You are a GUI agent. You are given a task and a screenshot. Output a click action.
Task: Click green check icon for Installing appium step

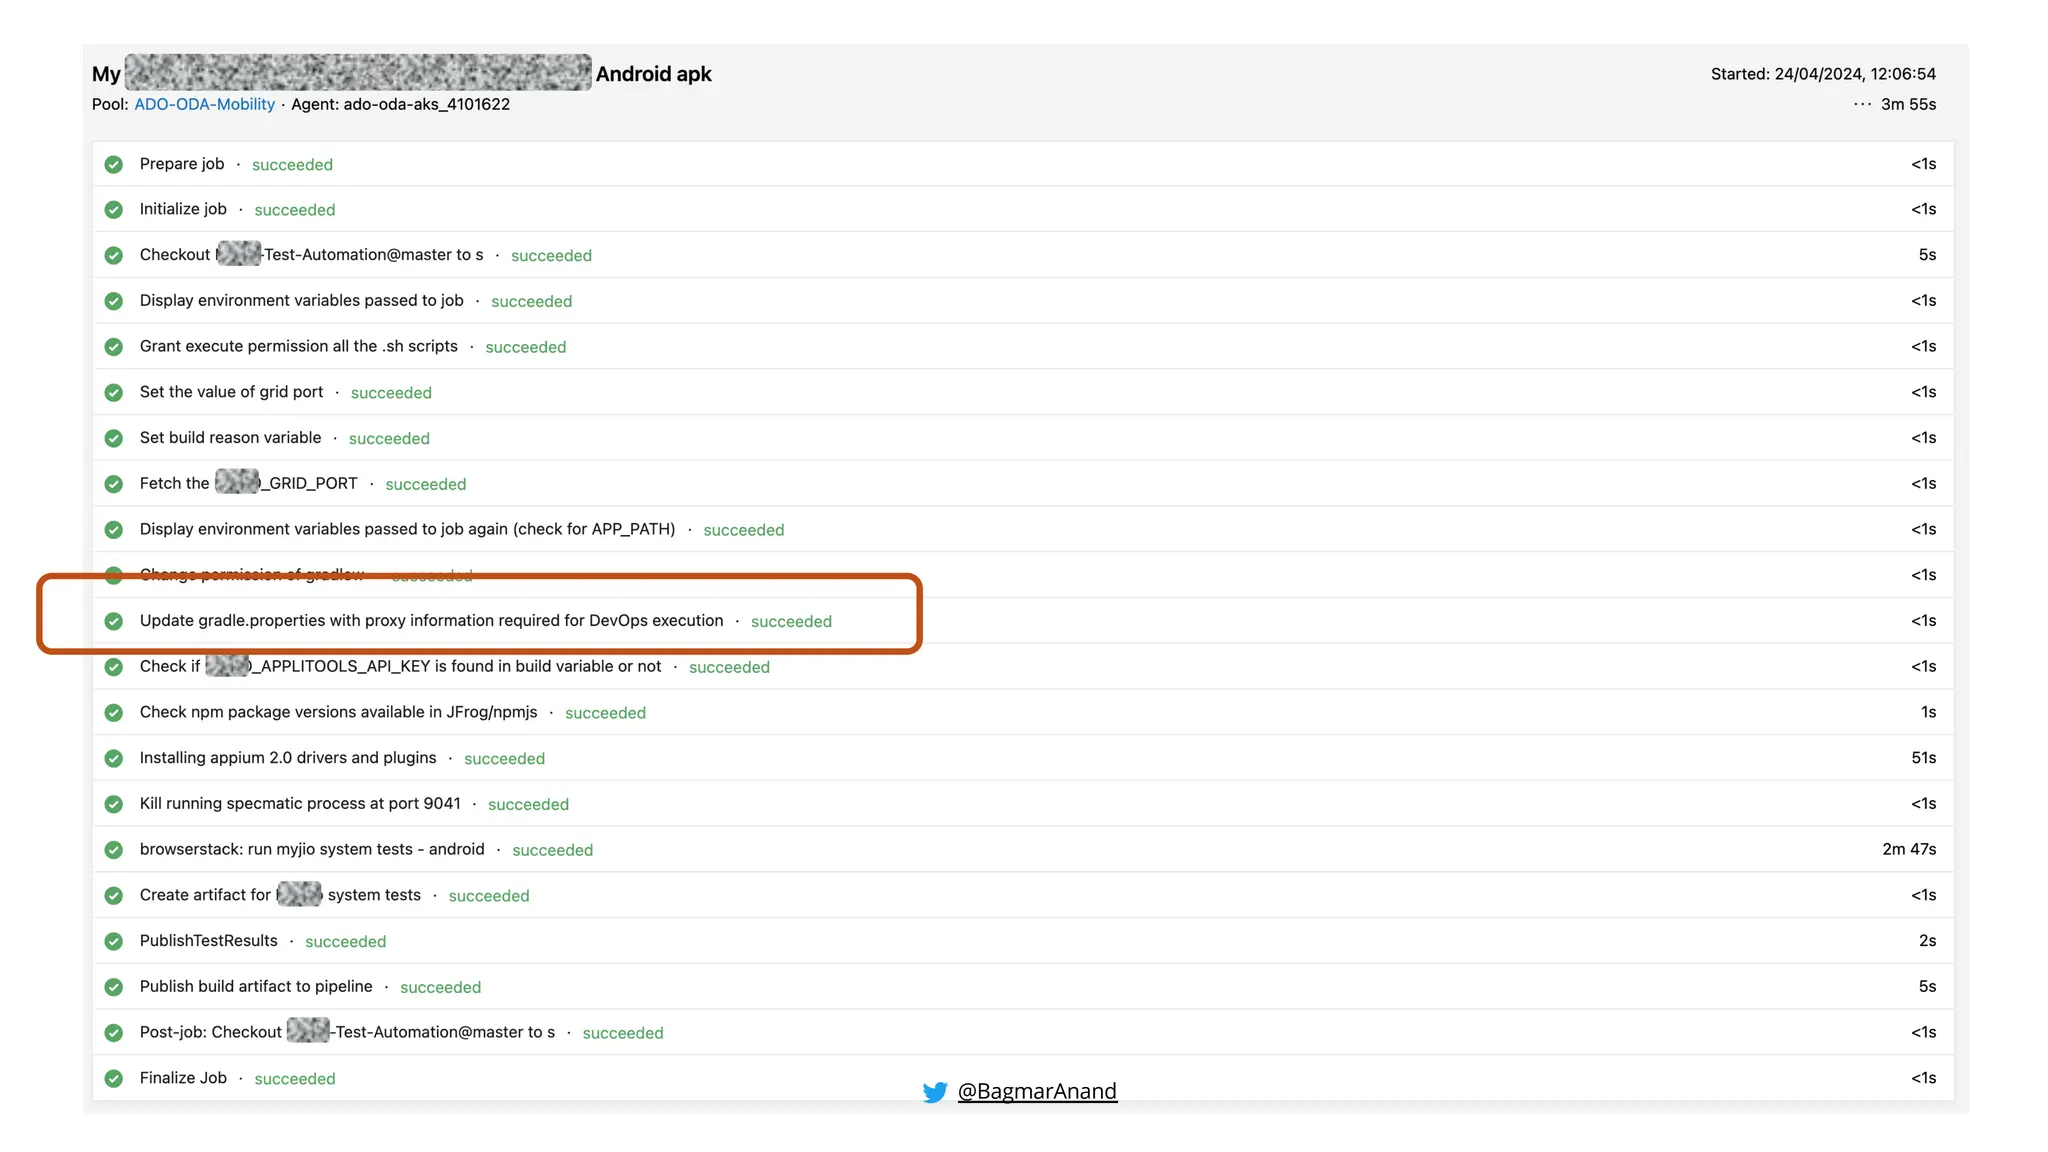pyautogui.click(x=114, y=758)
